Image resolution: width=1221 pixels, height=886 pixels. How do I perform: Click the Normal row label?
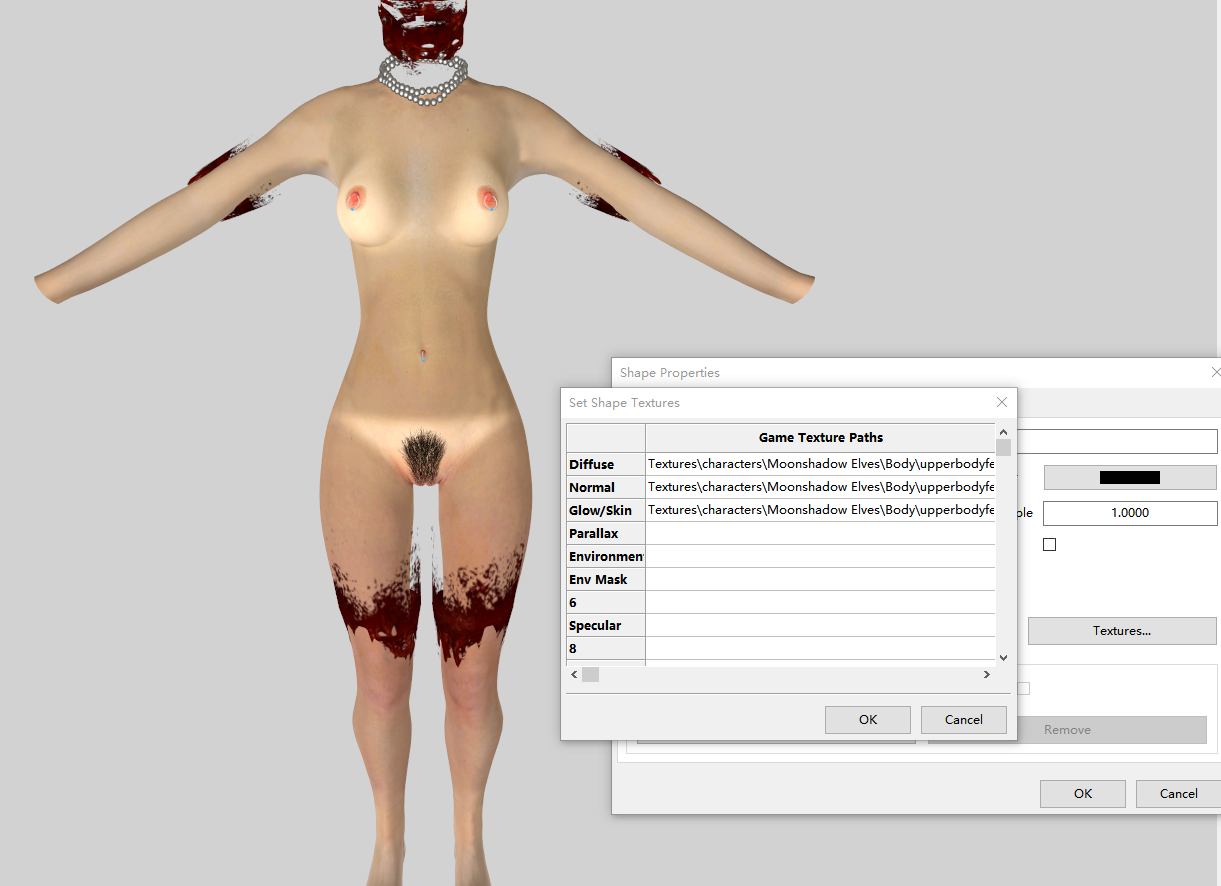click(x=606, y=487)
